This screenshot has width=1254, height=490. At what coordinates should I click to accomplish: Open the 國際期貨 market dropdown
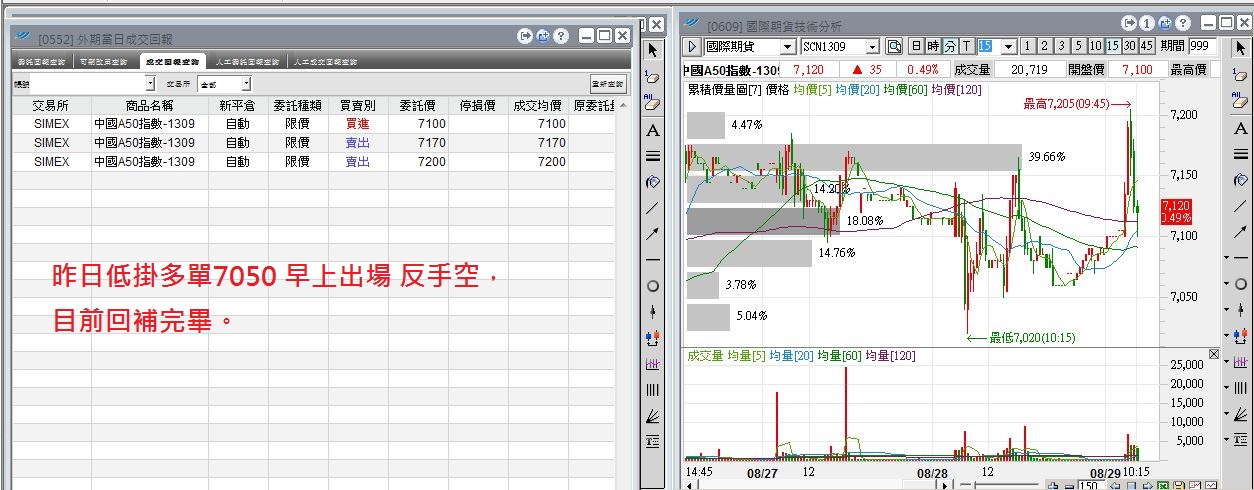pos(787,47)
